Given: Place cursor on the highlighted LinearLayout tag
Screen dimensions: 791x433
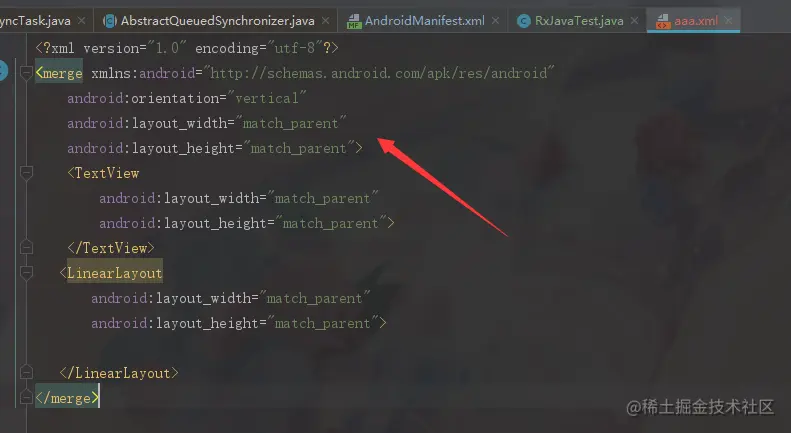Looking at the screenshot, I should pos(115,273).
